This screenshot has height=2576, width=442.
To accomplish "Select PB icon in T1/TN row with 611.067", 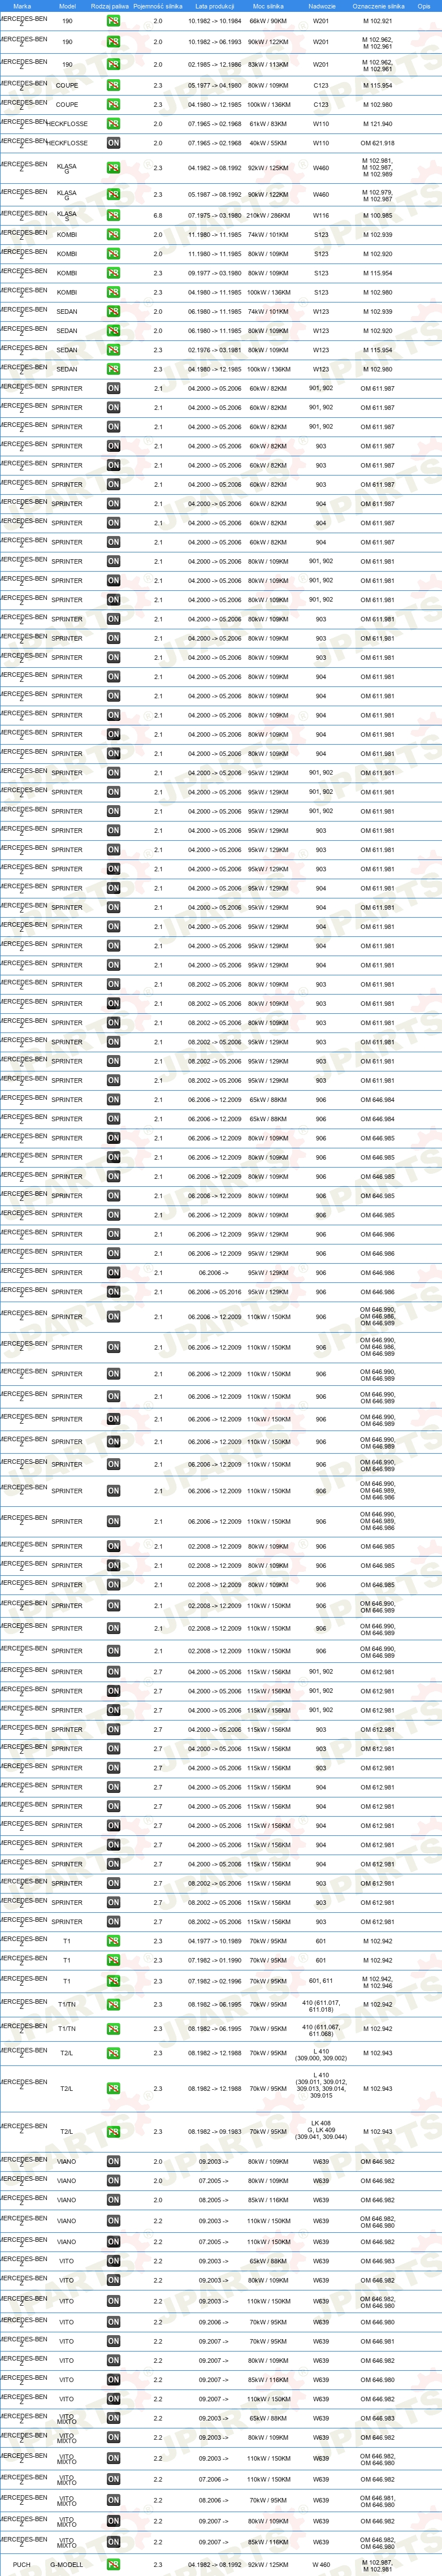I will (113, 2029).
